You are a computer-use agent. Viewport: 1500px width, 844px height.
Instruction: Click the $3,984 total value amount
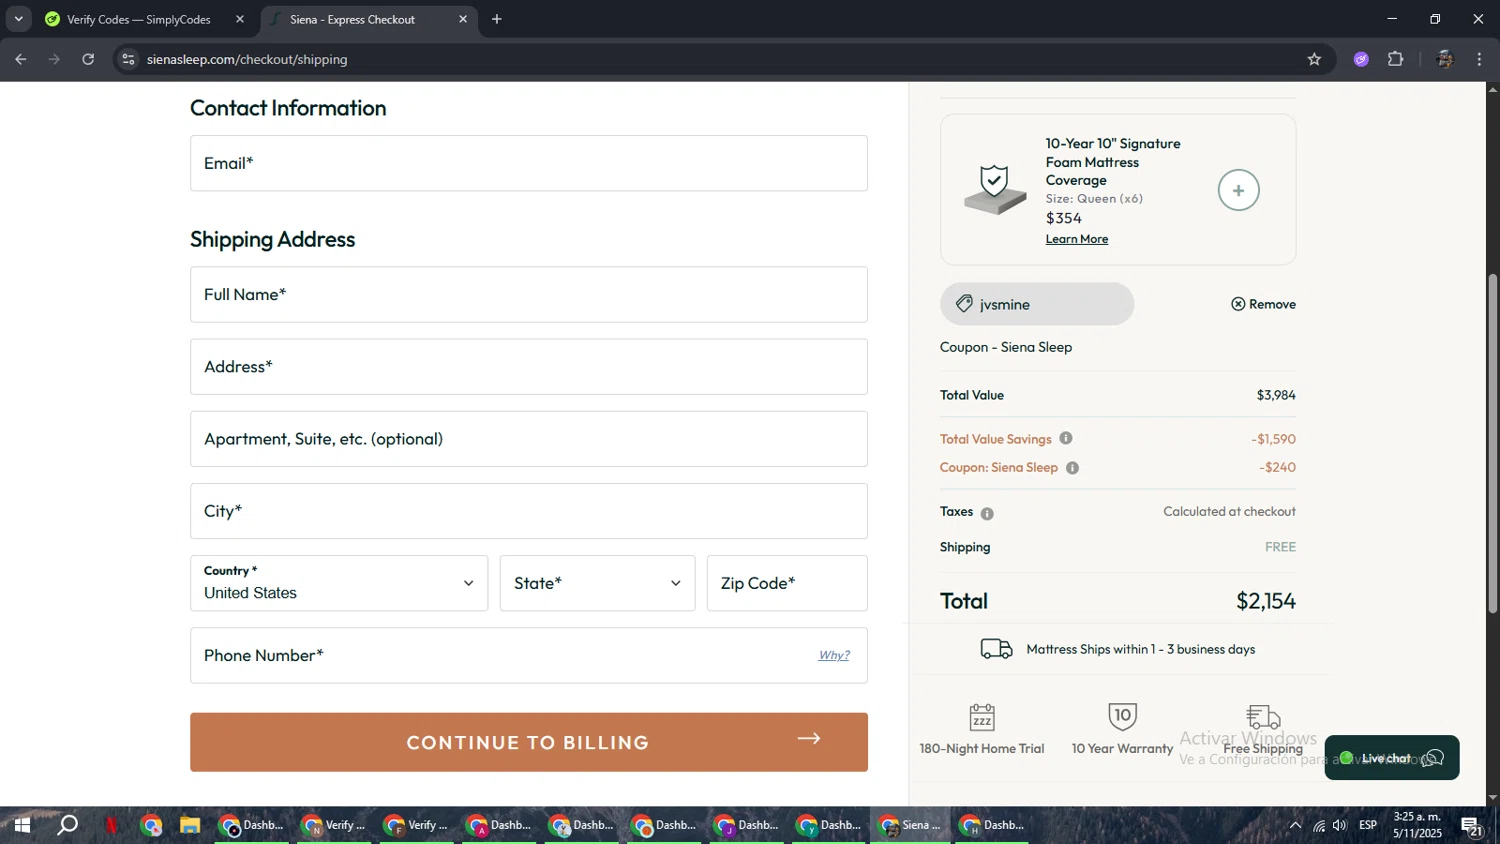(1276, 395)
